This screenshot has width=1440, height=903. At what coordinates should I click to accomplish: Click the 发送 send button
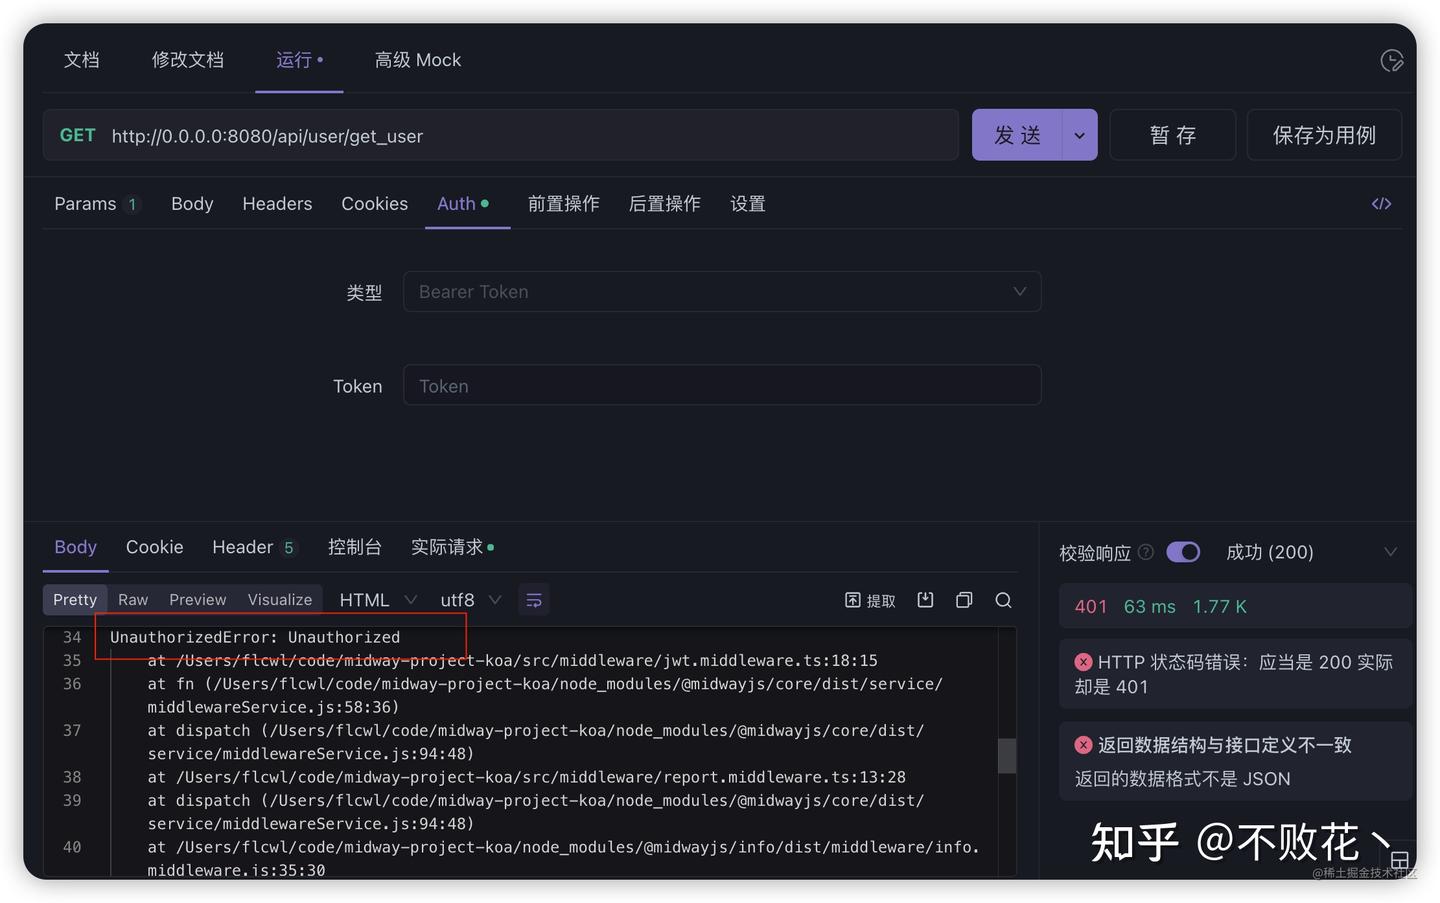1018,135
